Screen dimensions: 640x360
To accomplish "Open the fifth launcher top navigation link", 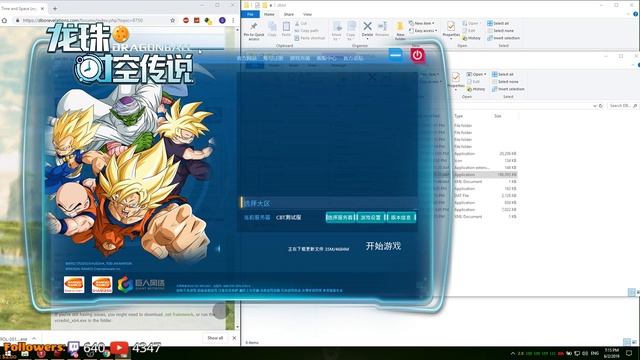I will [x=353, y=58].
